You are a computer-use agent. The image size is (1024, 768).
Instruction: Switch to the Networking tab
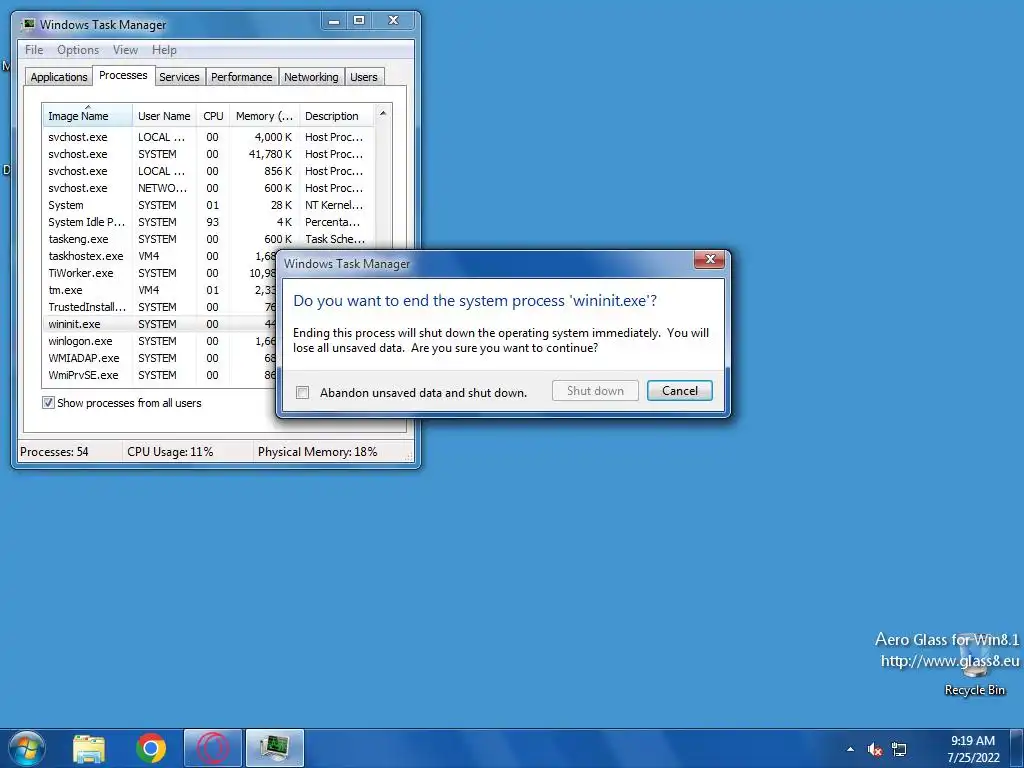point(311,77)
